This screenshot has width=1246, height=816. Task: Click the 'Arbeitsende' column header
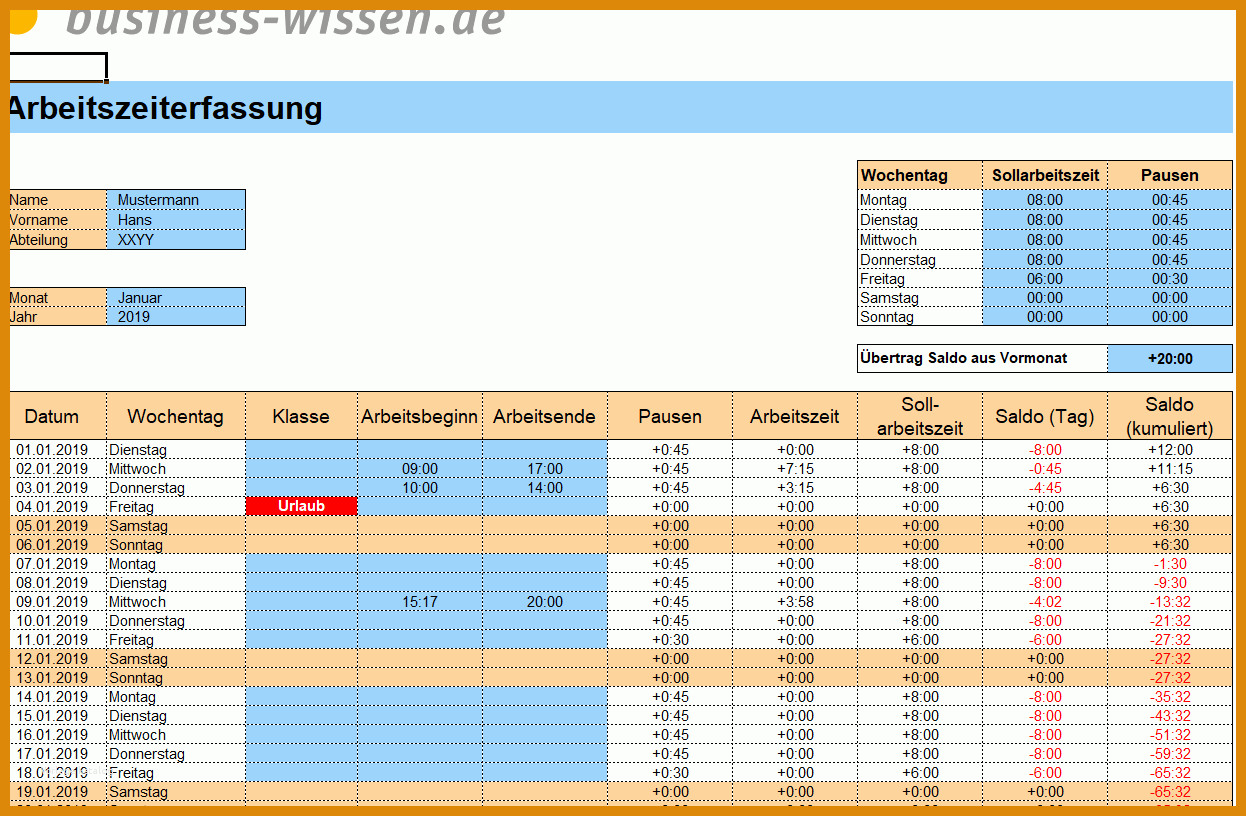pos(545,416)
